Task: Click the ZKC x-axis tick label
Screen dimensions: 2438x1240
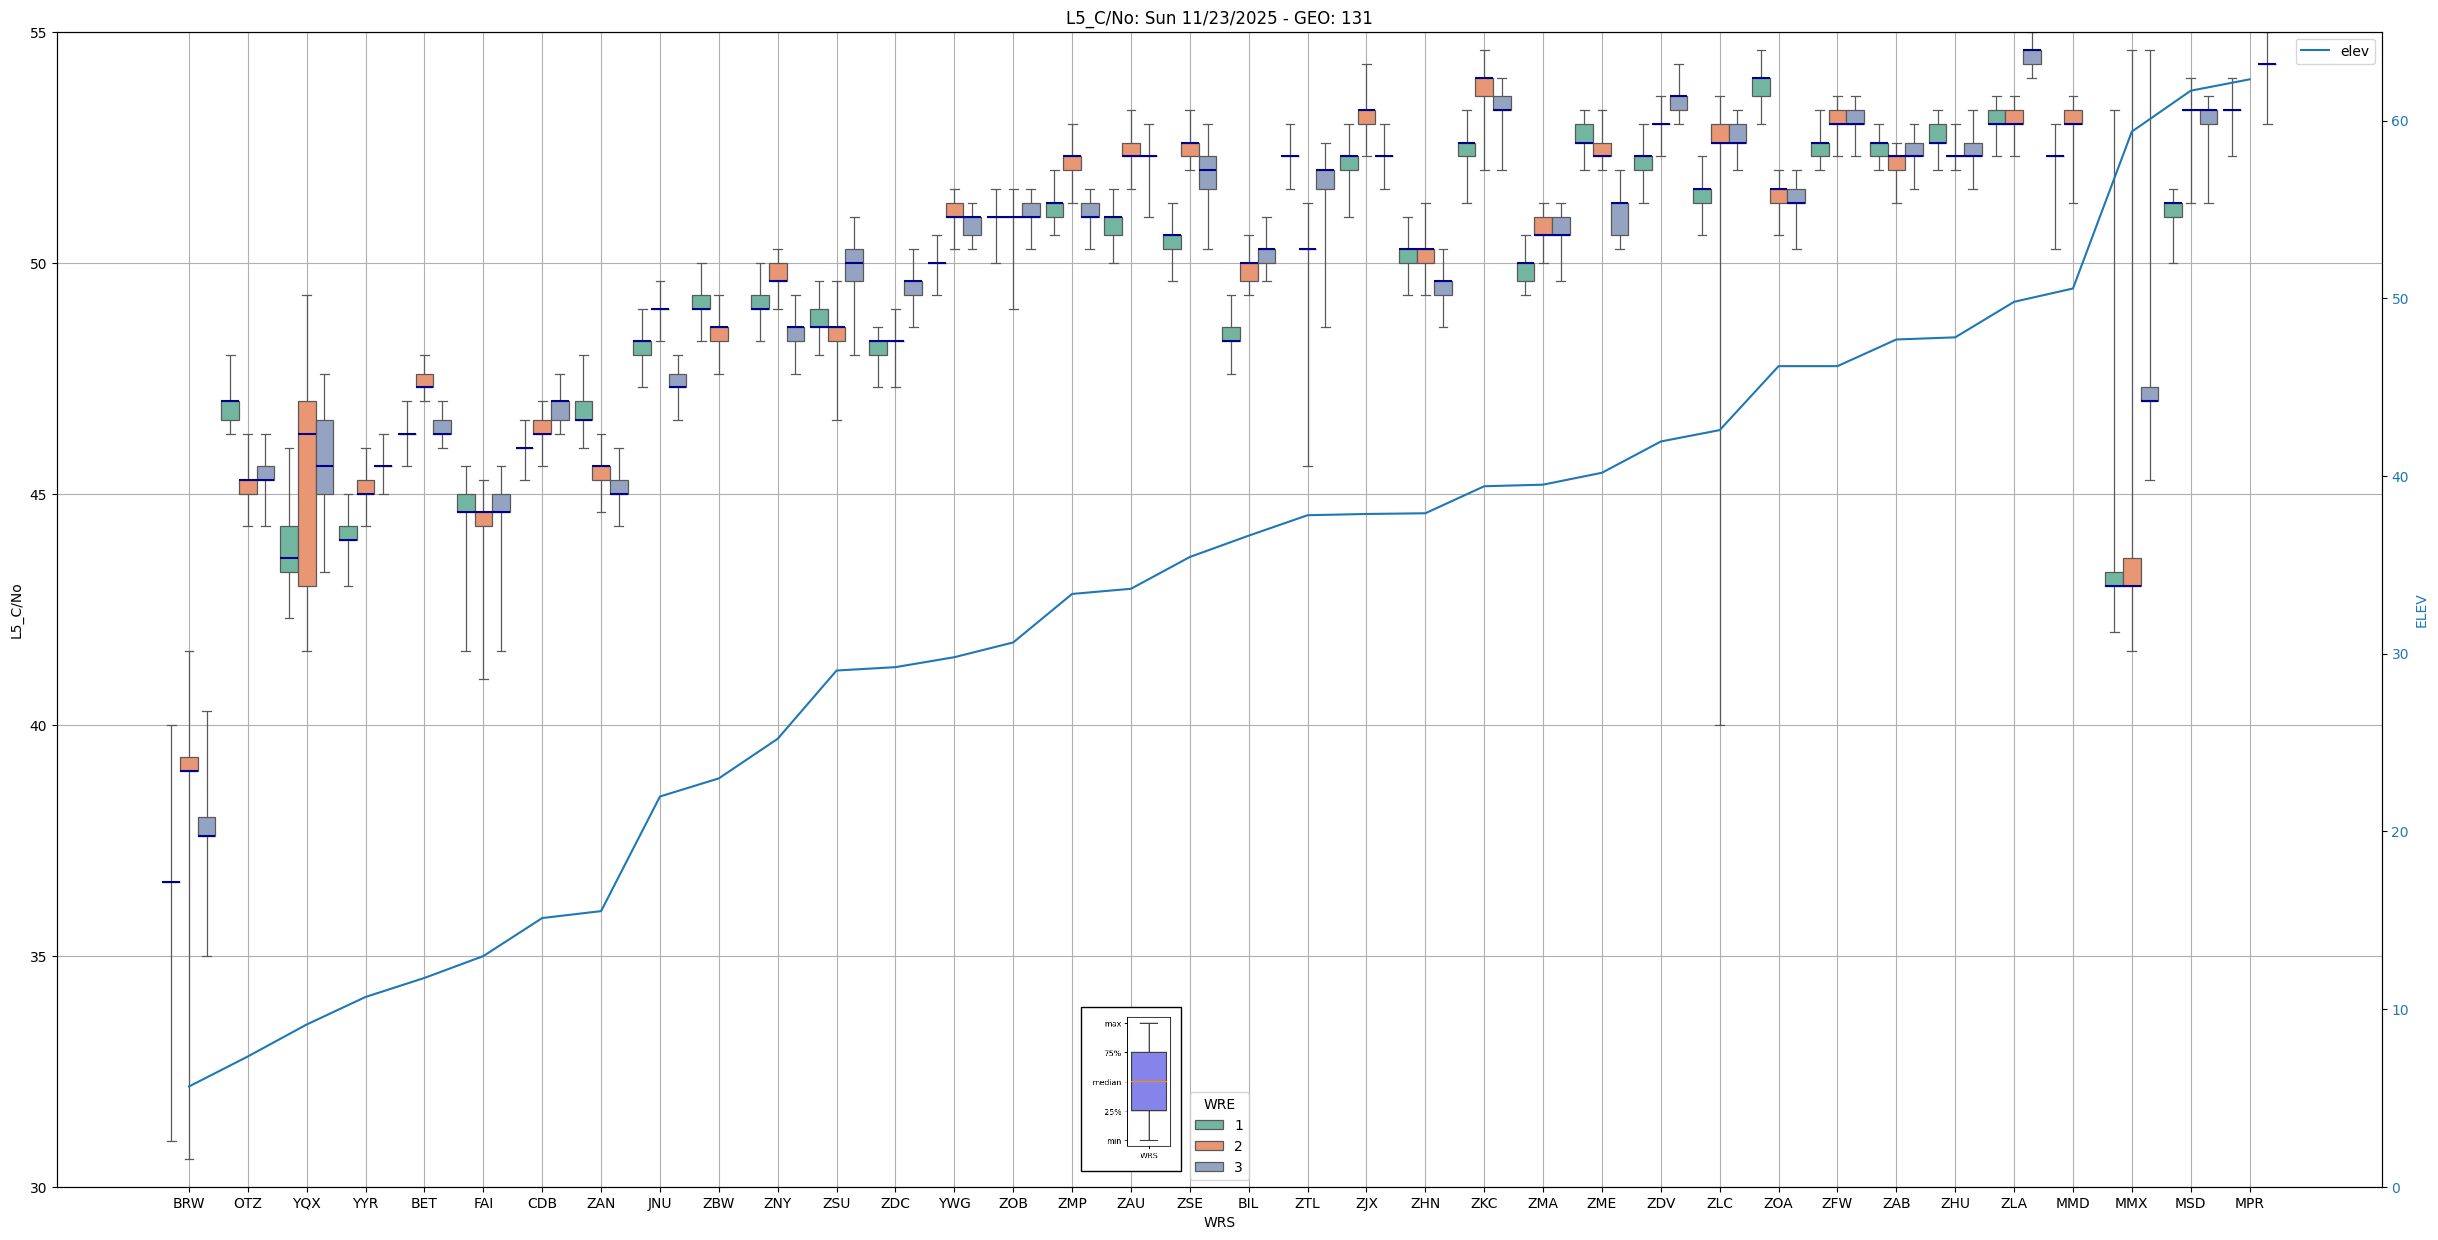Action: tap(1484, 1203)
